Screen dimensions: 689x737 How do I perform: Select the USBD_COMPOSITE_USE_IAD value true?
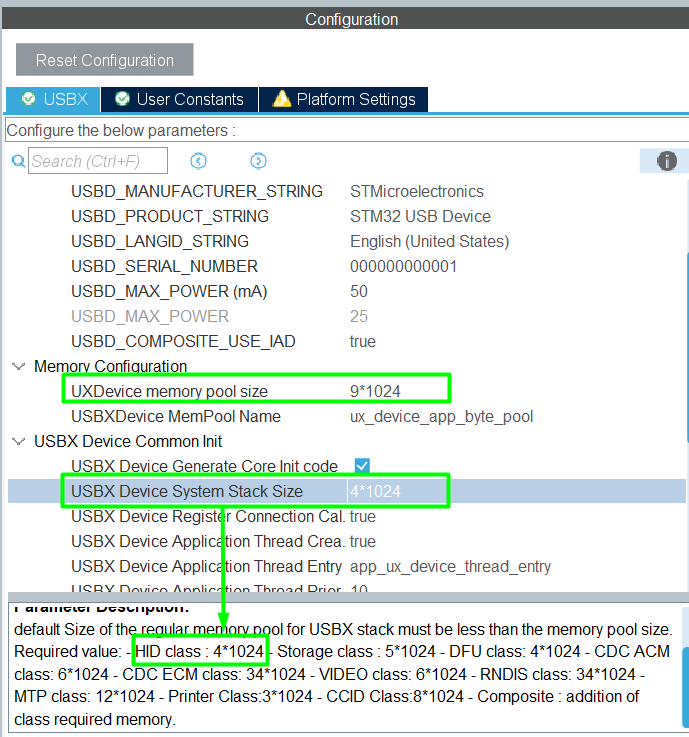[363, 341]
